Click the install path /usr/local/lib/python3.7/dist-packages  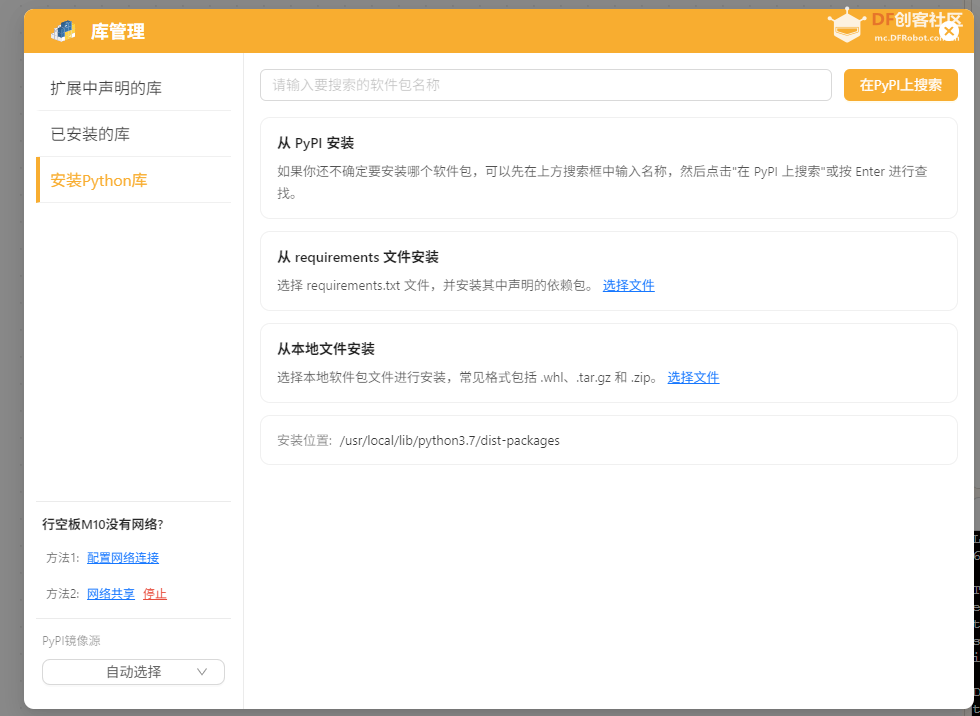[449, 440]
